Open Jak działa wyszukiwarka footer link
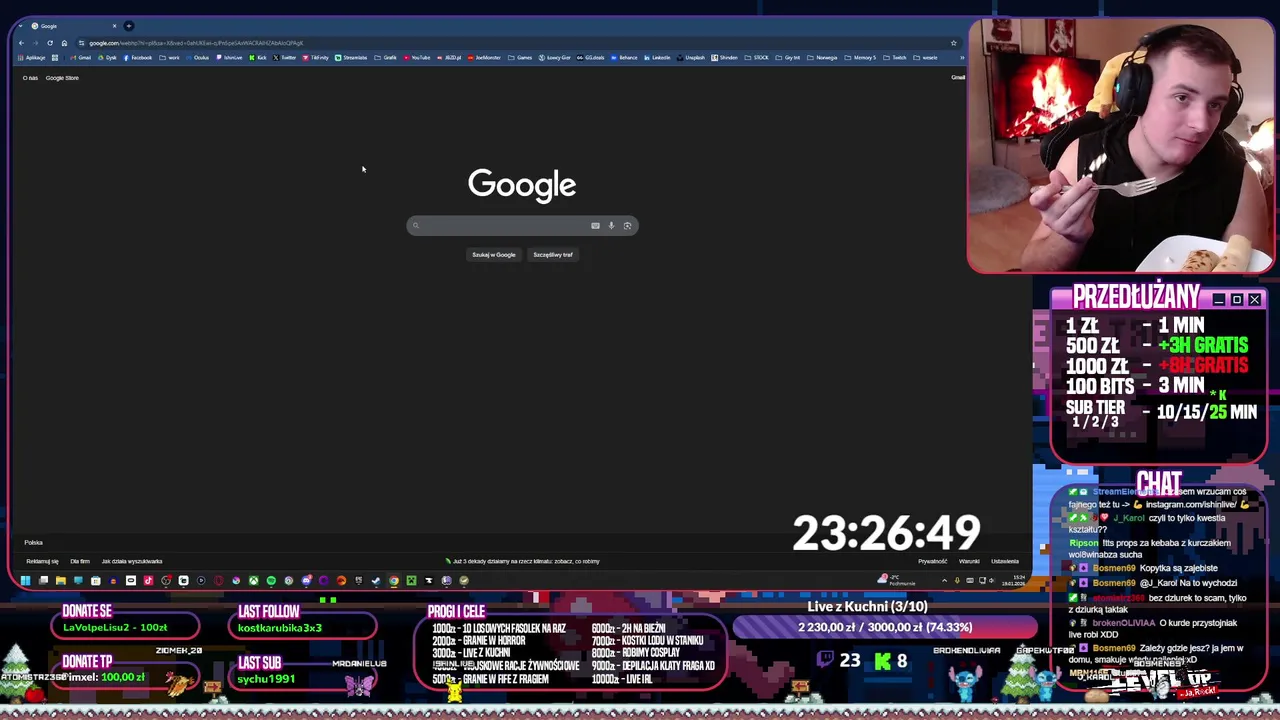Image resolution: width=1280 pixels, height=720 pixels. [132, 561]
